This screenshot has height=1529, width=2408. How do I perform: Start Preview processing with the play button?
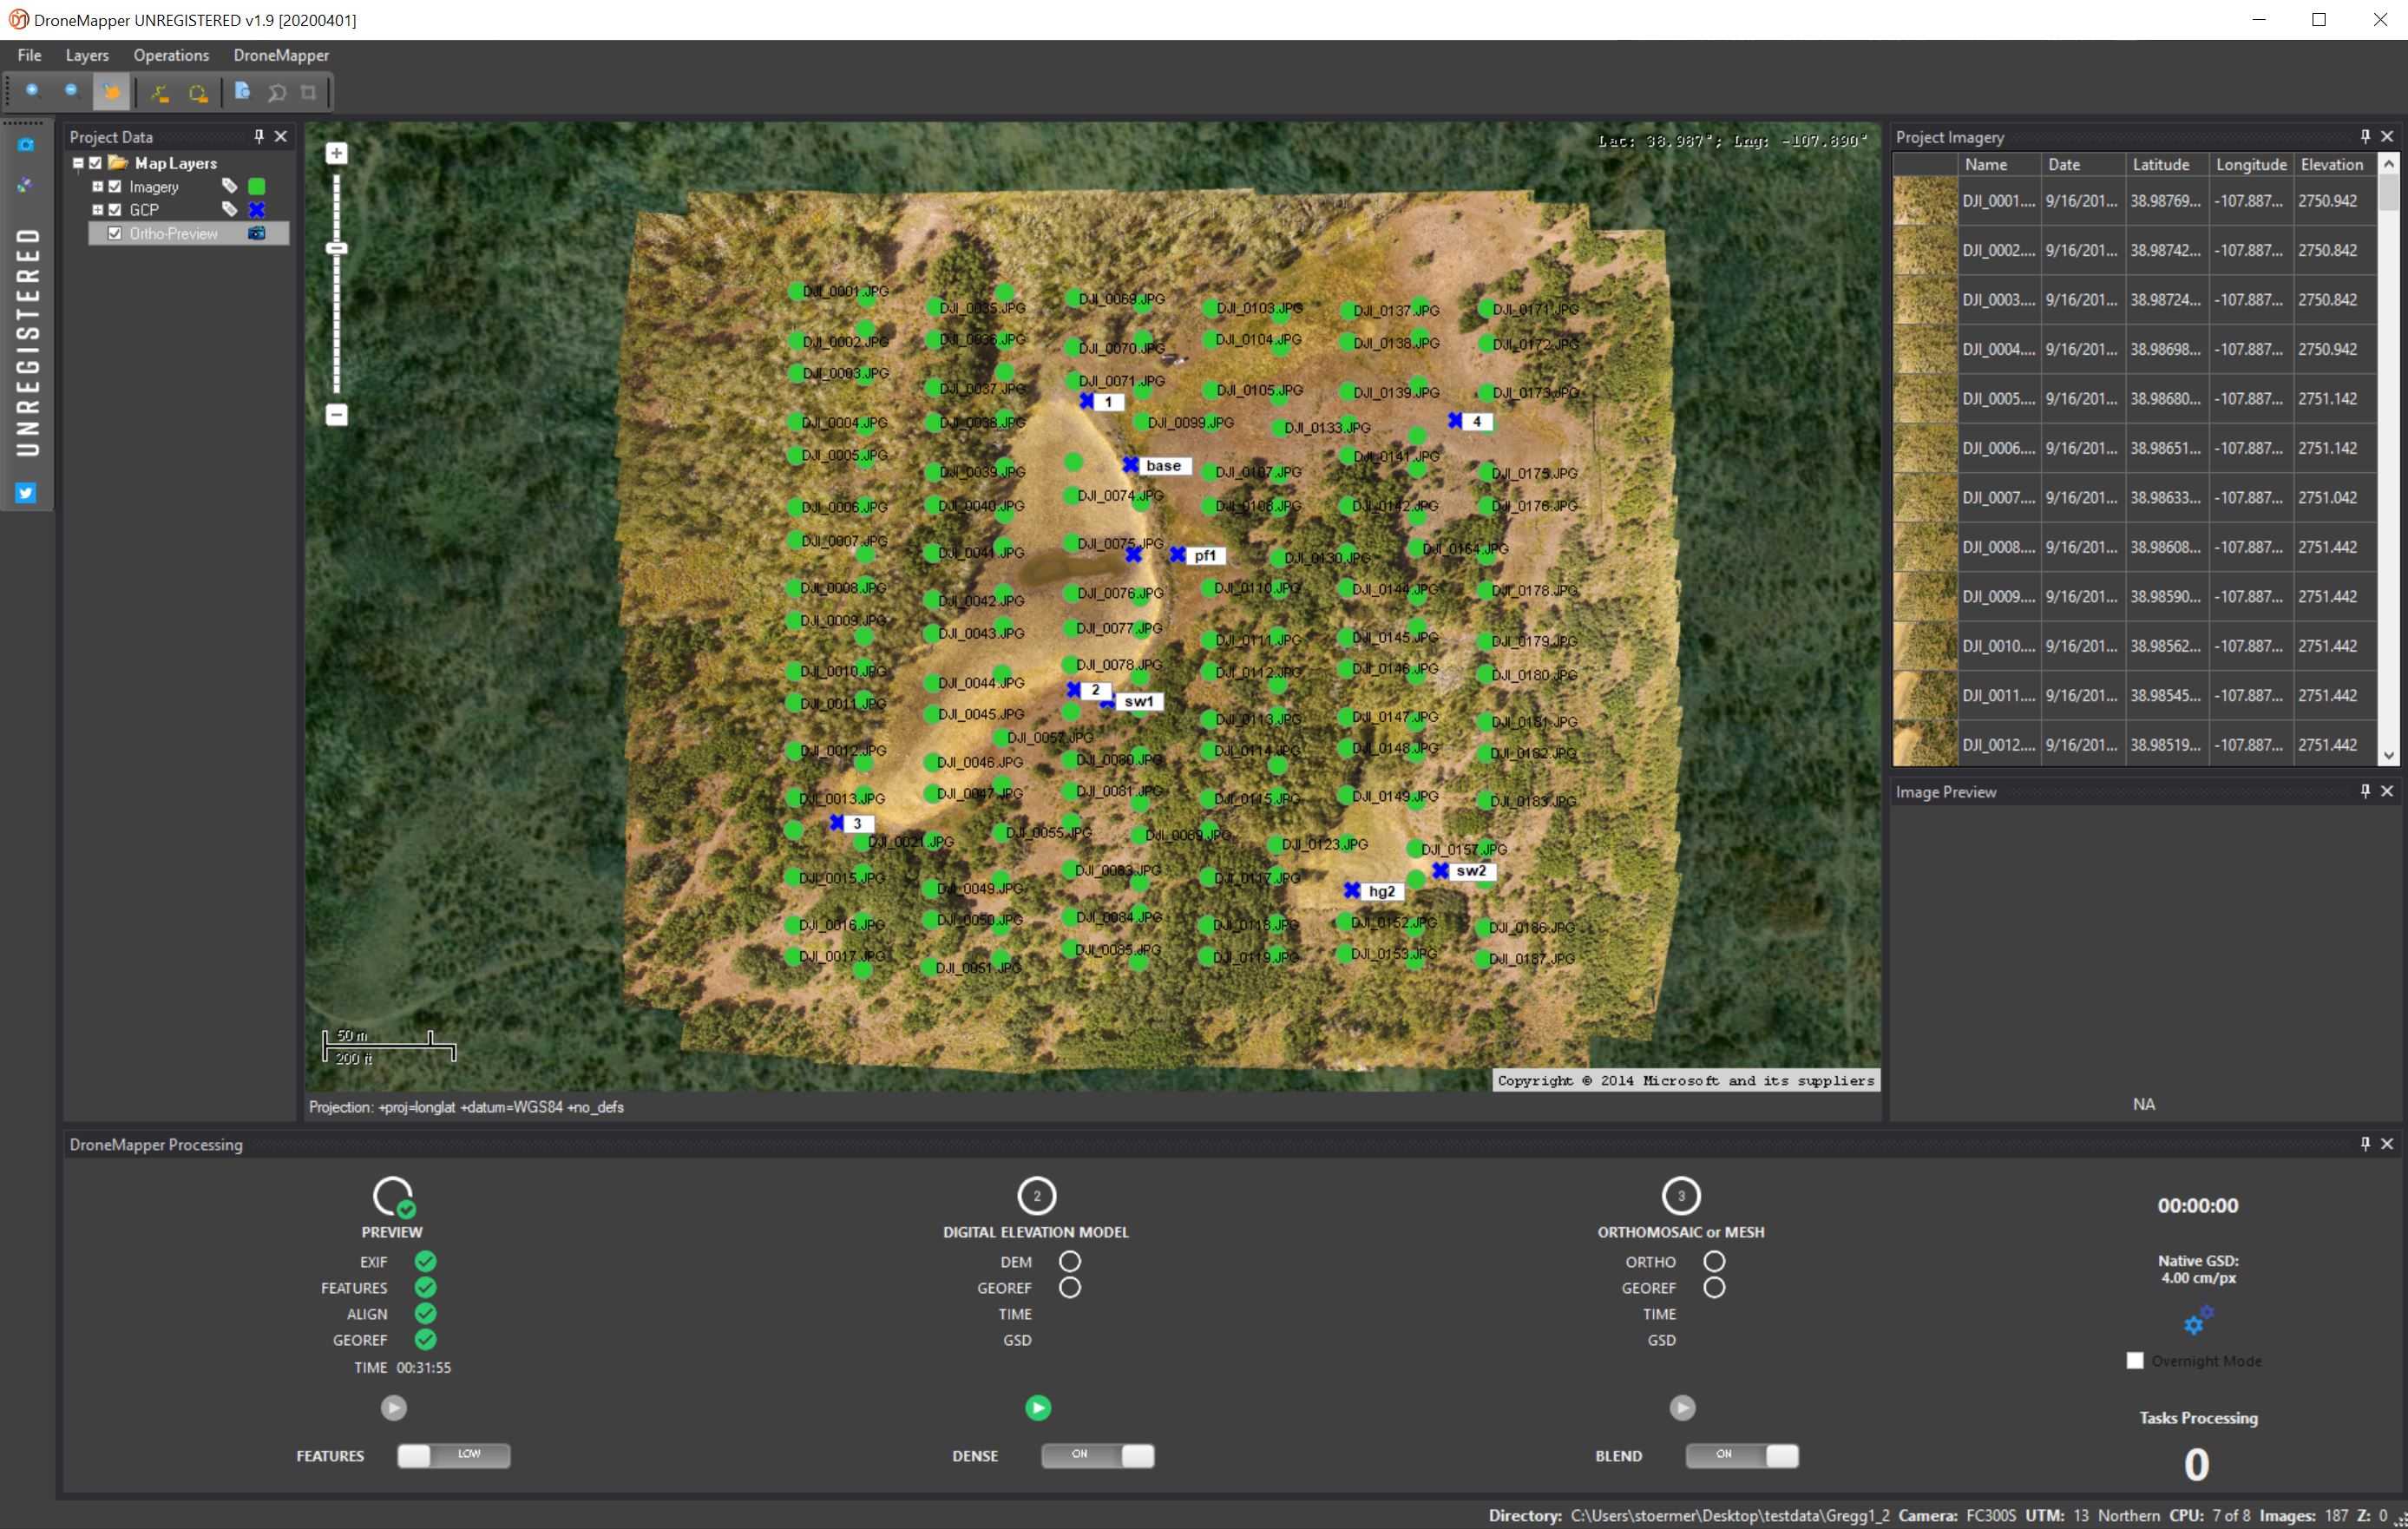coord(393,1408)
